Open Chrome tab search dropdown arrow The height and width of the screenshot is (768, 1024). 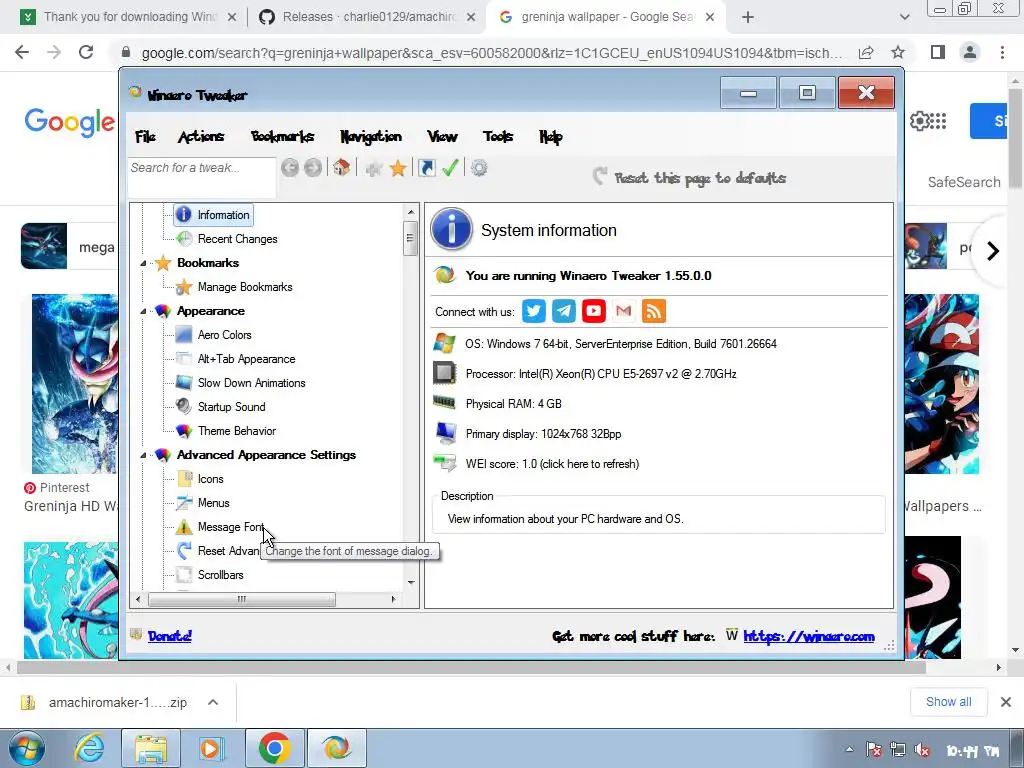click(x=904, y=17)
